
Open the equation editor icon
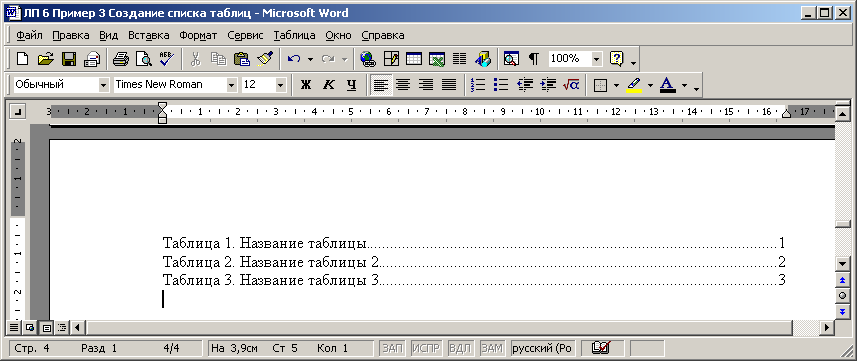571,85
